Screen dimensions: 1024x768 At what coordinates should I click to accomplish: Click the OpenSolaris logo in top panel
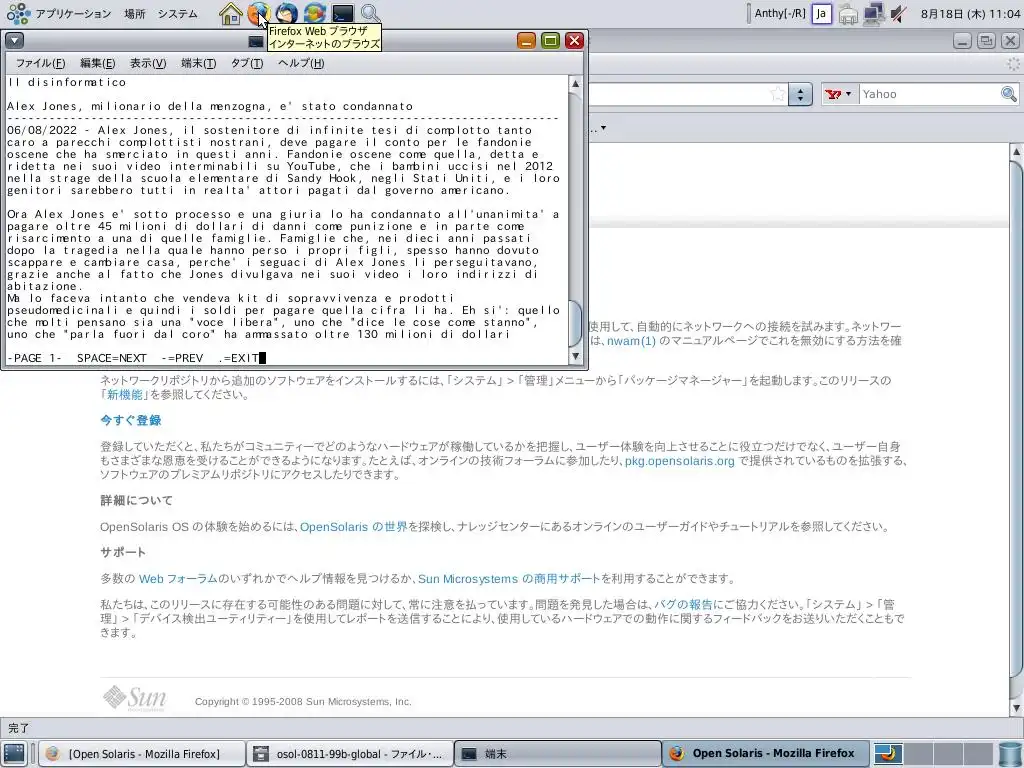tap(18, 13)
